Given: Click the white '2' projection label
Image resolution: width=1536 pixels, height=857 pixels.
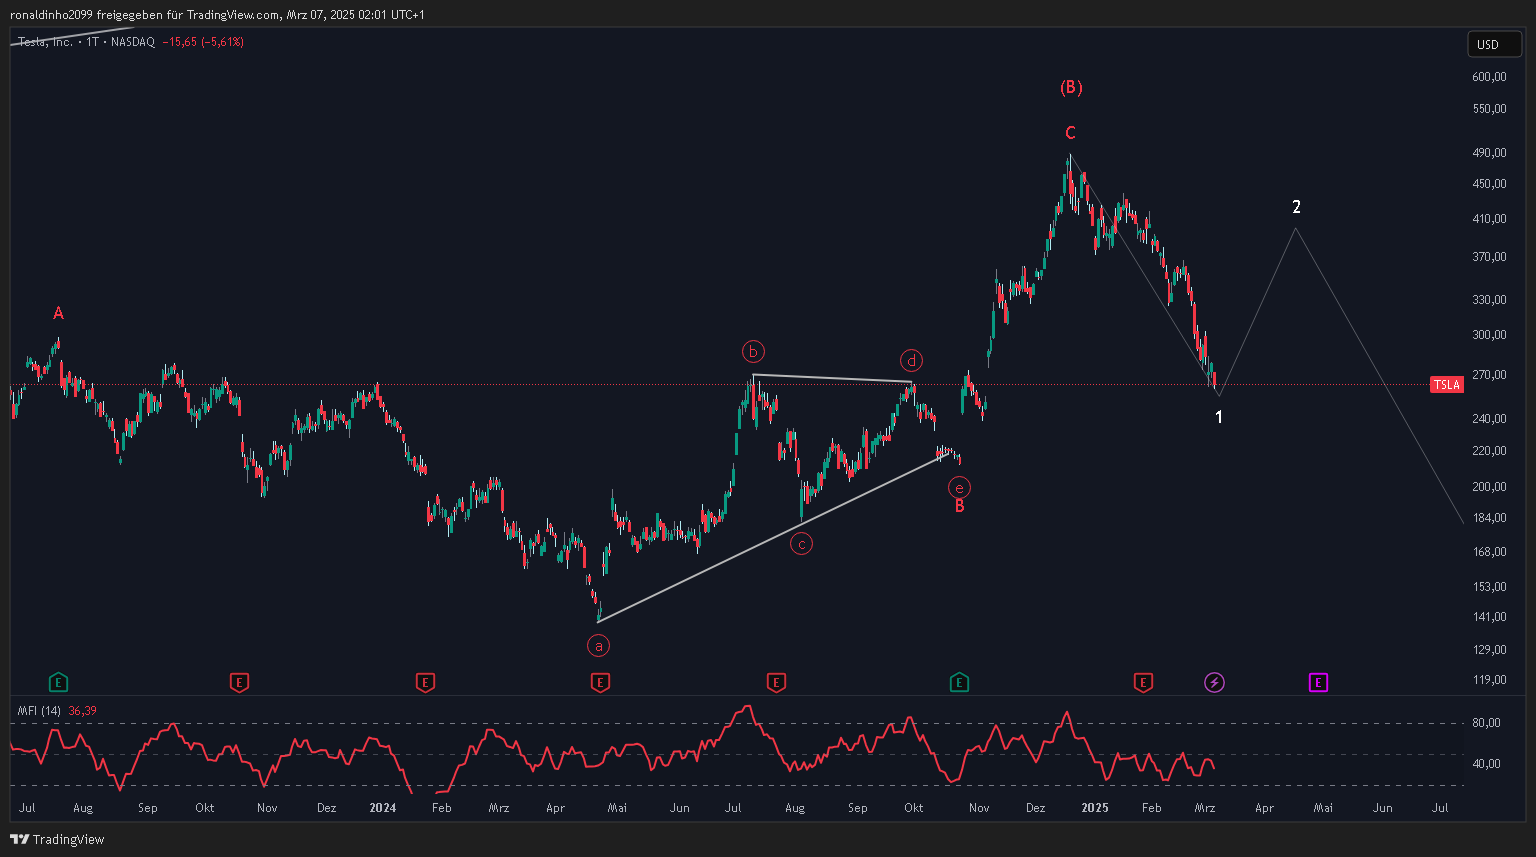Looking at the screenshot, I should [1296, 207].
